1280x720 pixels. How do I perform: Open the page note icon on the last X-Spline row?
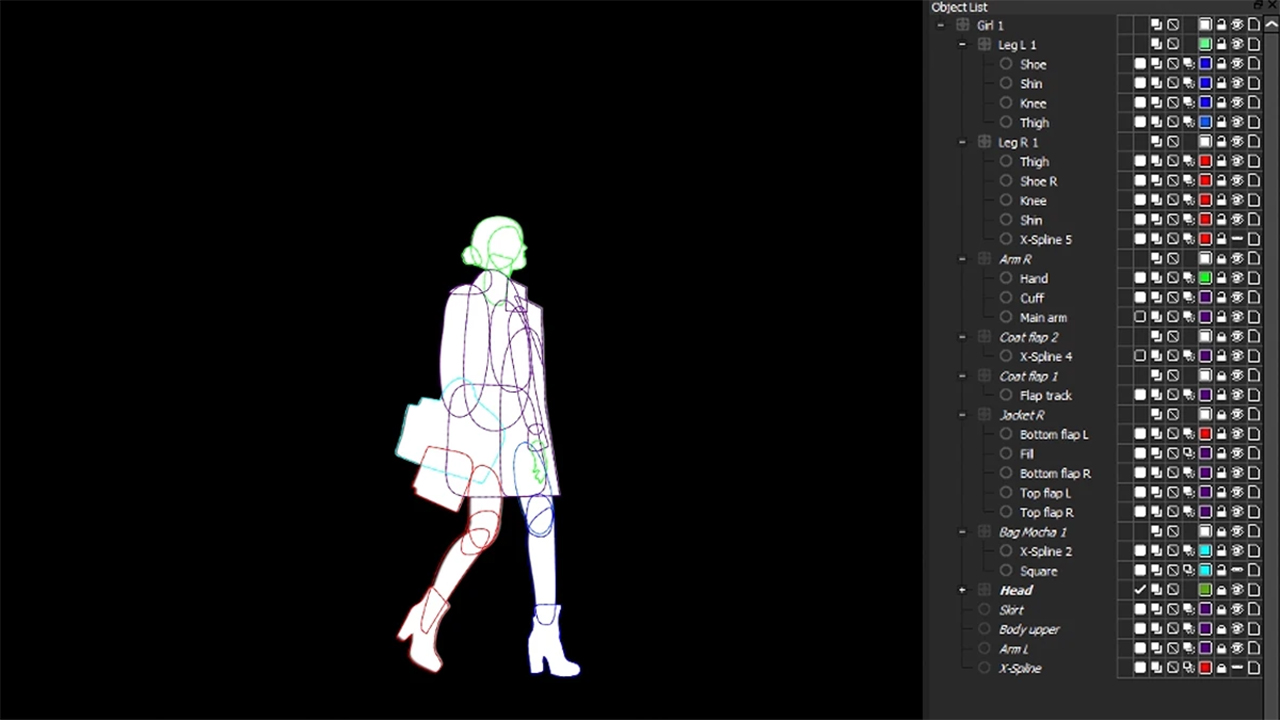pos(1254,668)
